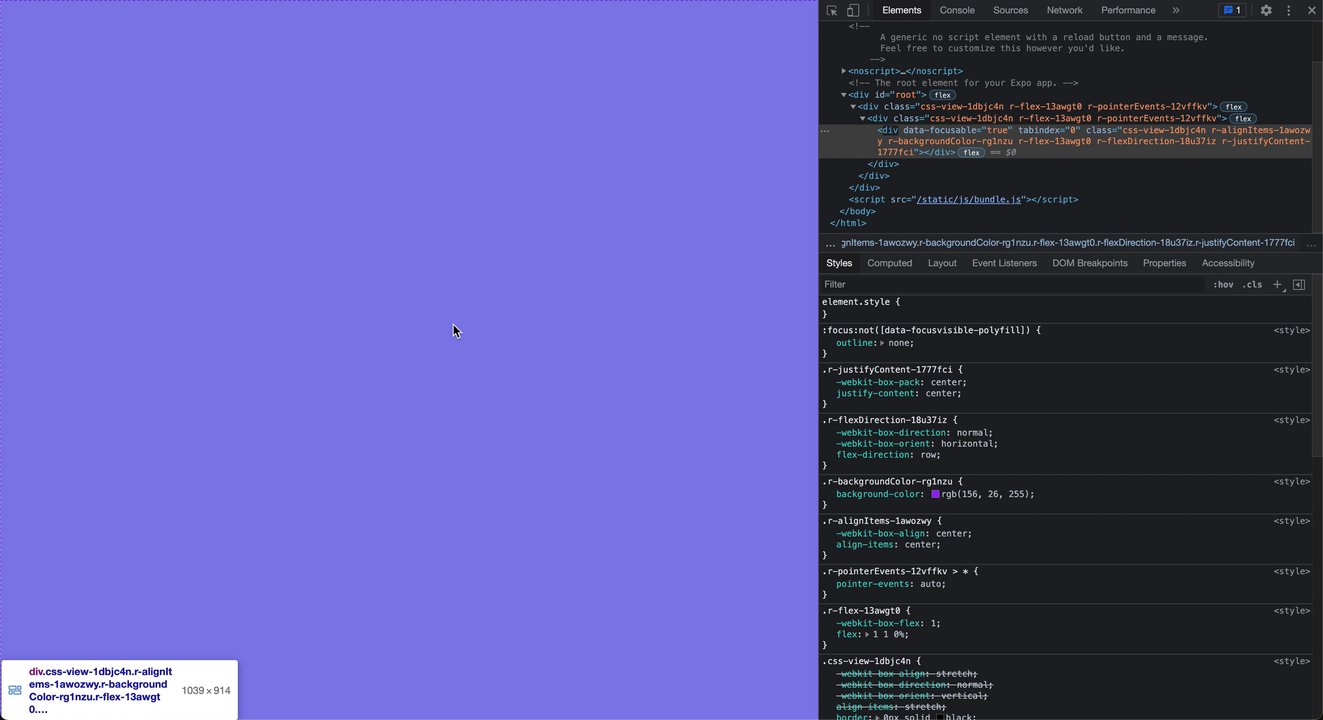Image resolution: width=1323 pixels, height=720 pixels.
Task: Toggle flex badge on second nested css-view div
Action: [x=1243, y=119]
